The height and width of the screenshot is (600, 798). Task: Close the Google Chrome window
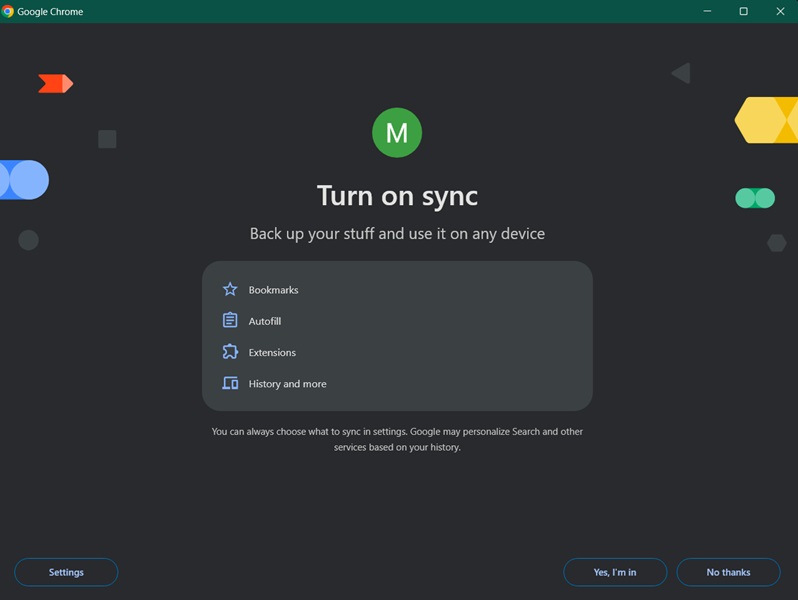(x=780, y=11)
